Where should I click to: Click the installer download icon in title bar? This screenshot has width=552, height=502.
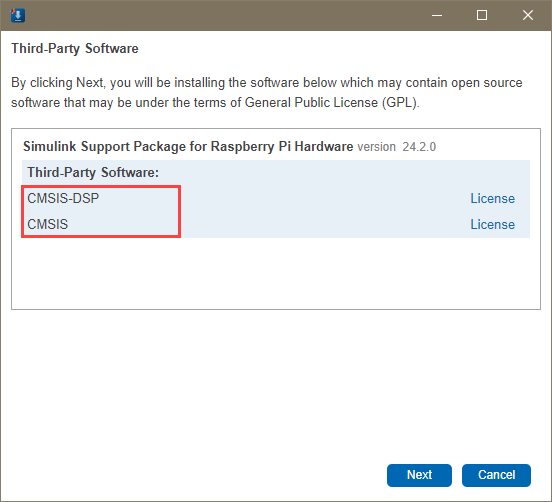17,15
